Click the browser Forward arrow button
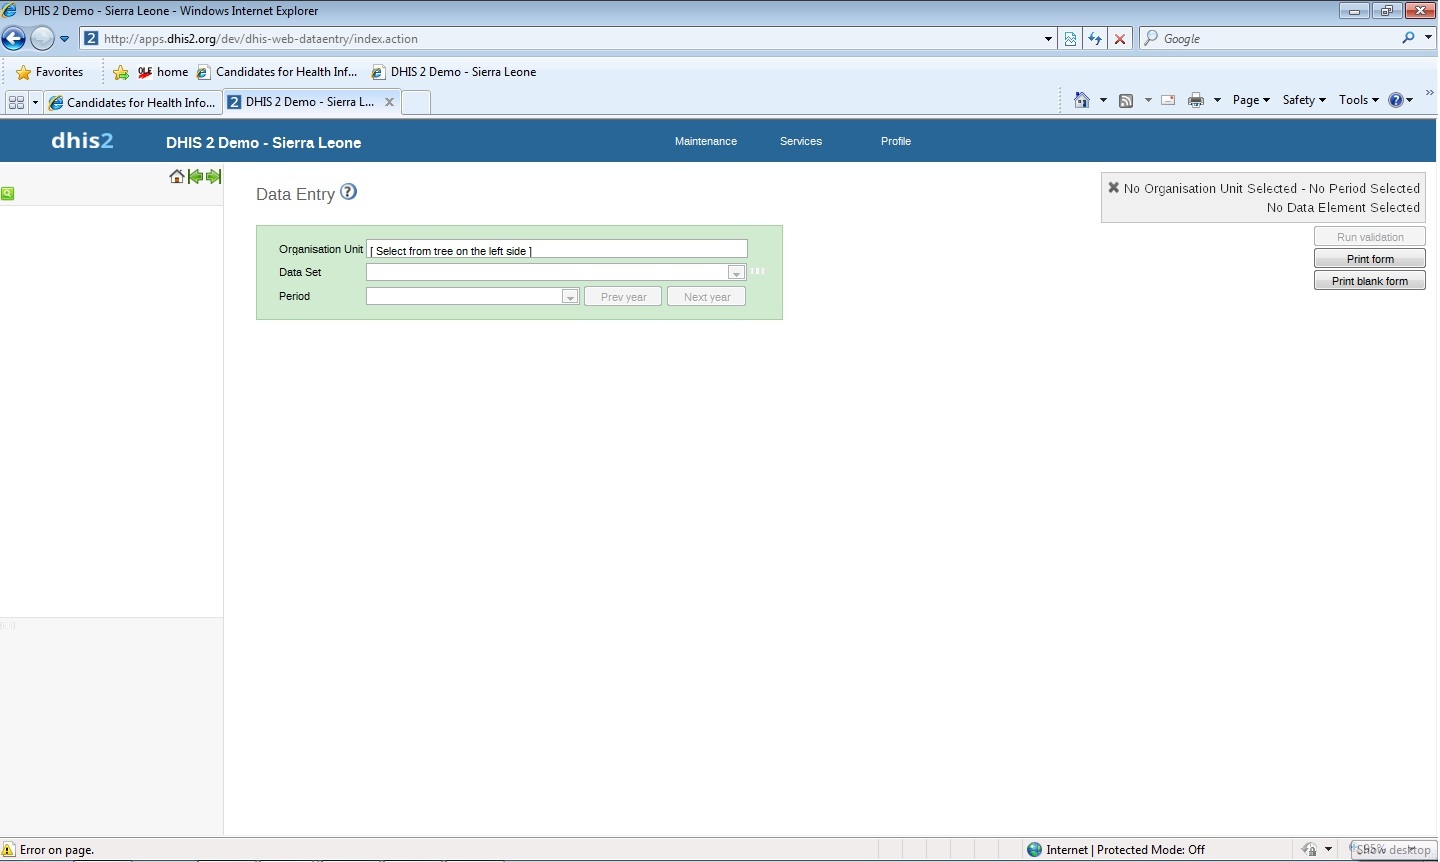This screenshot has width=1440, height=862. 42,39
